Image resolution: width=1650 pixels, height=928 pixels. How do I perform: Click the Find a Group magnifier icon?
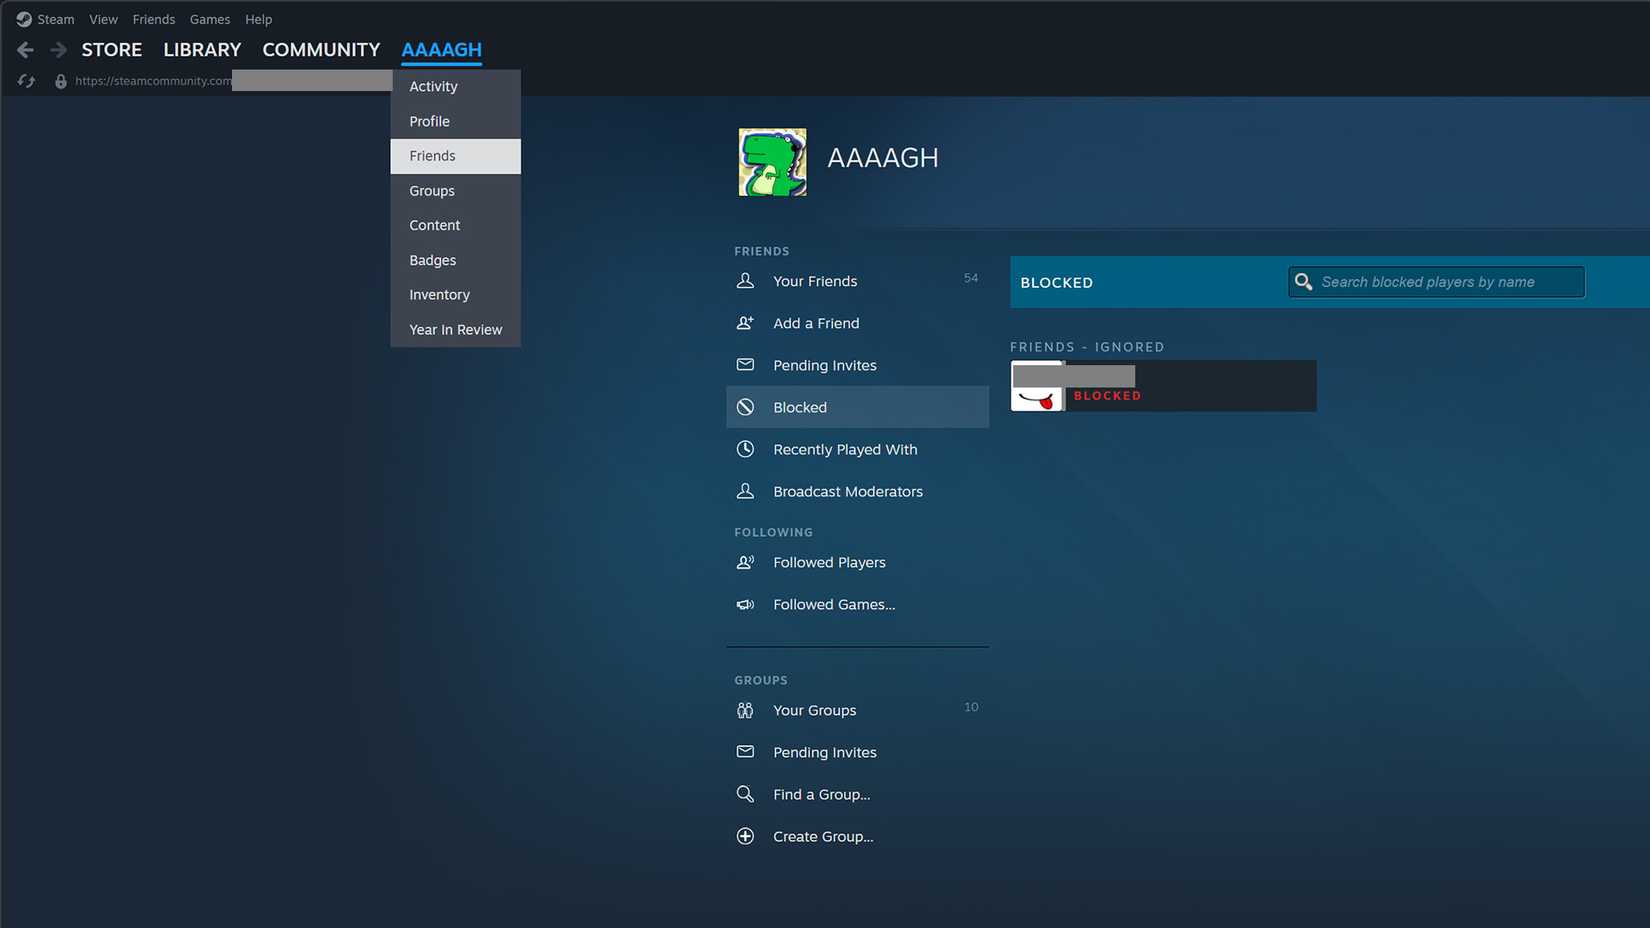(745, 793)
